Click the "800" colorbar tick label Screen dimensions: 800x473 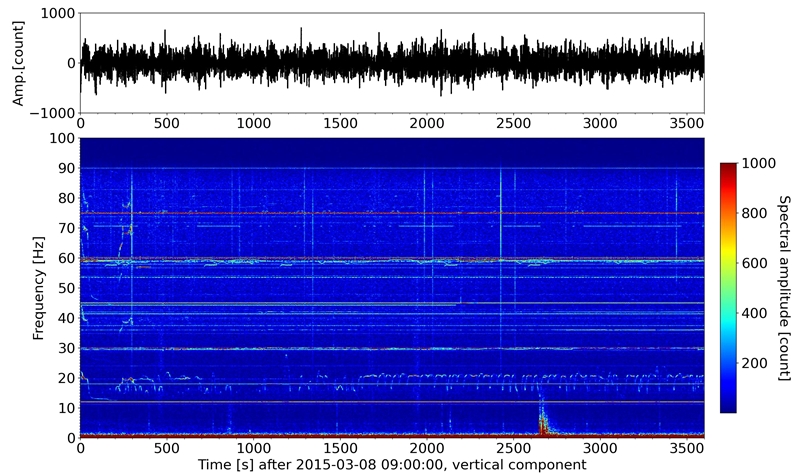tap(754, 213)
